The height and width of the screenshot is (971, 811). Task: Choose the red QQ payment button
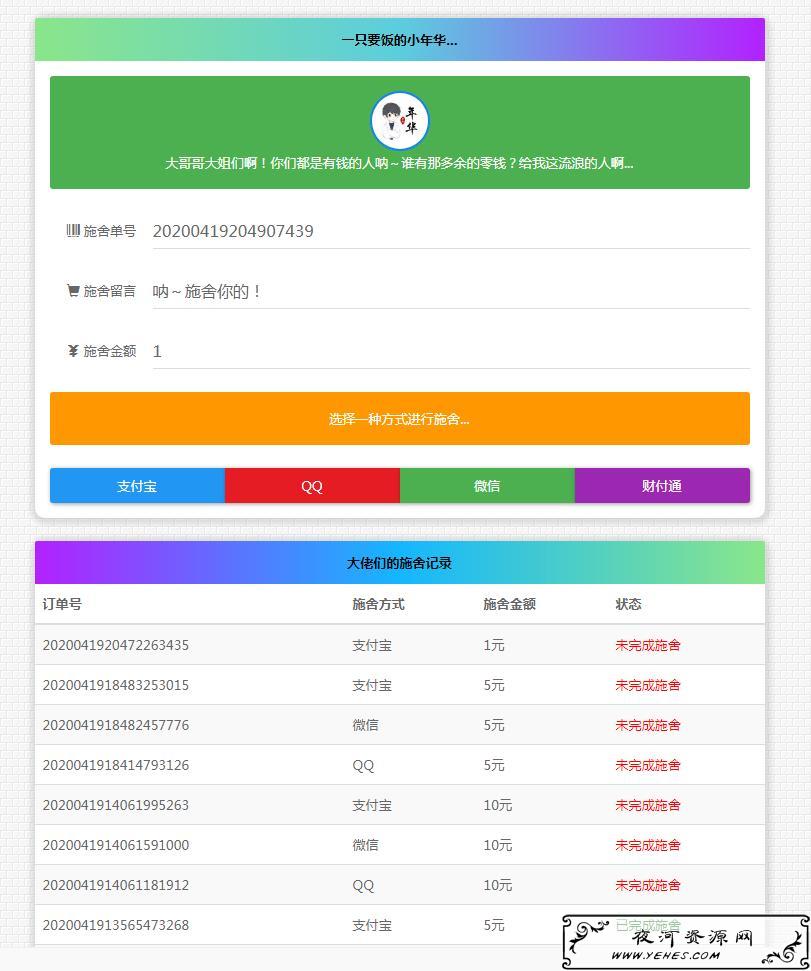point(312,486)
